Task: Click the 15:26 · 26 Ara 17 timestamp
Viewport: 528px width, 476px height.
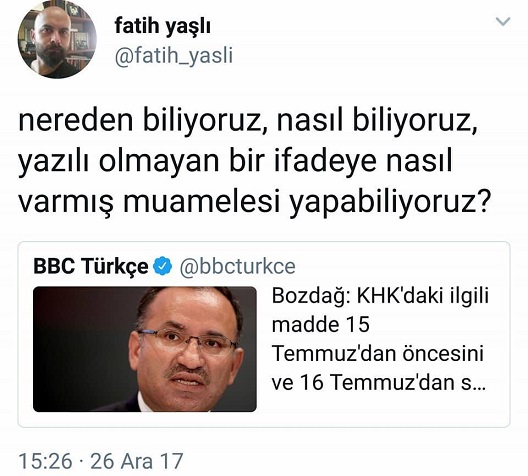Action: (x=101, y=461)
